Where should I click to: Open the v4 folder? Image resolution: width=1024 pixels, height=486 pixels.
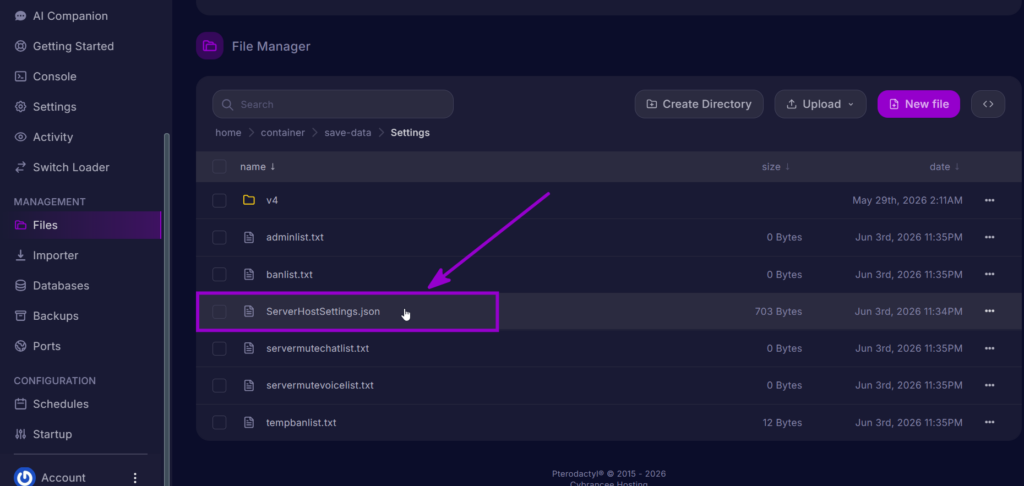pos(272,201)
